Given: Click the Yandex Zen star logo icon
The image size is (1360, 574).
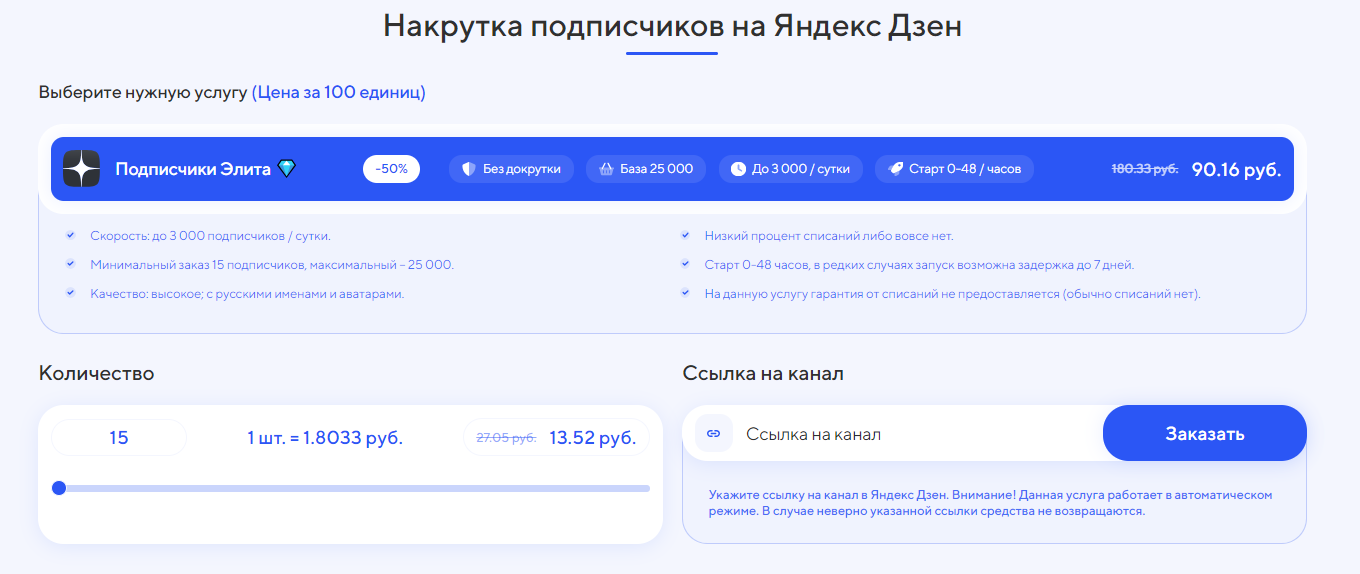Looking at the screenshot, I should 82,169.
